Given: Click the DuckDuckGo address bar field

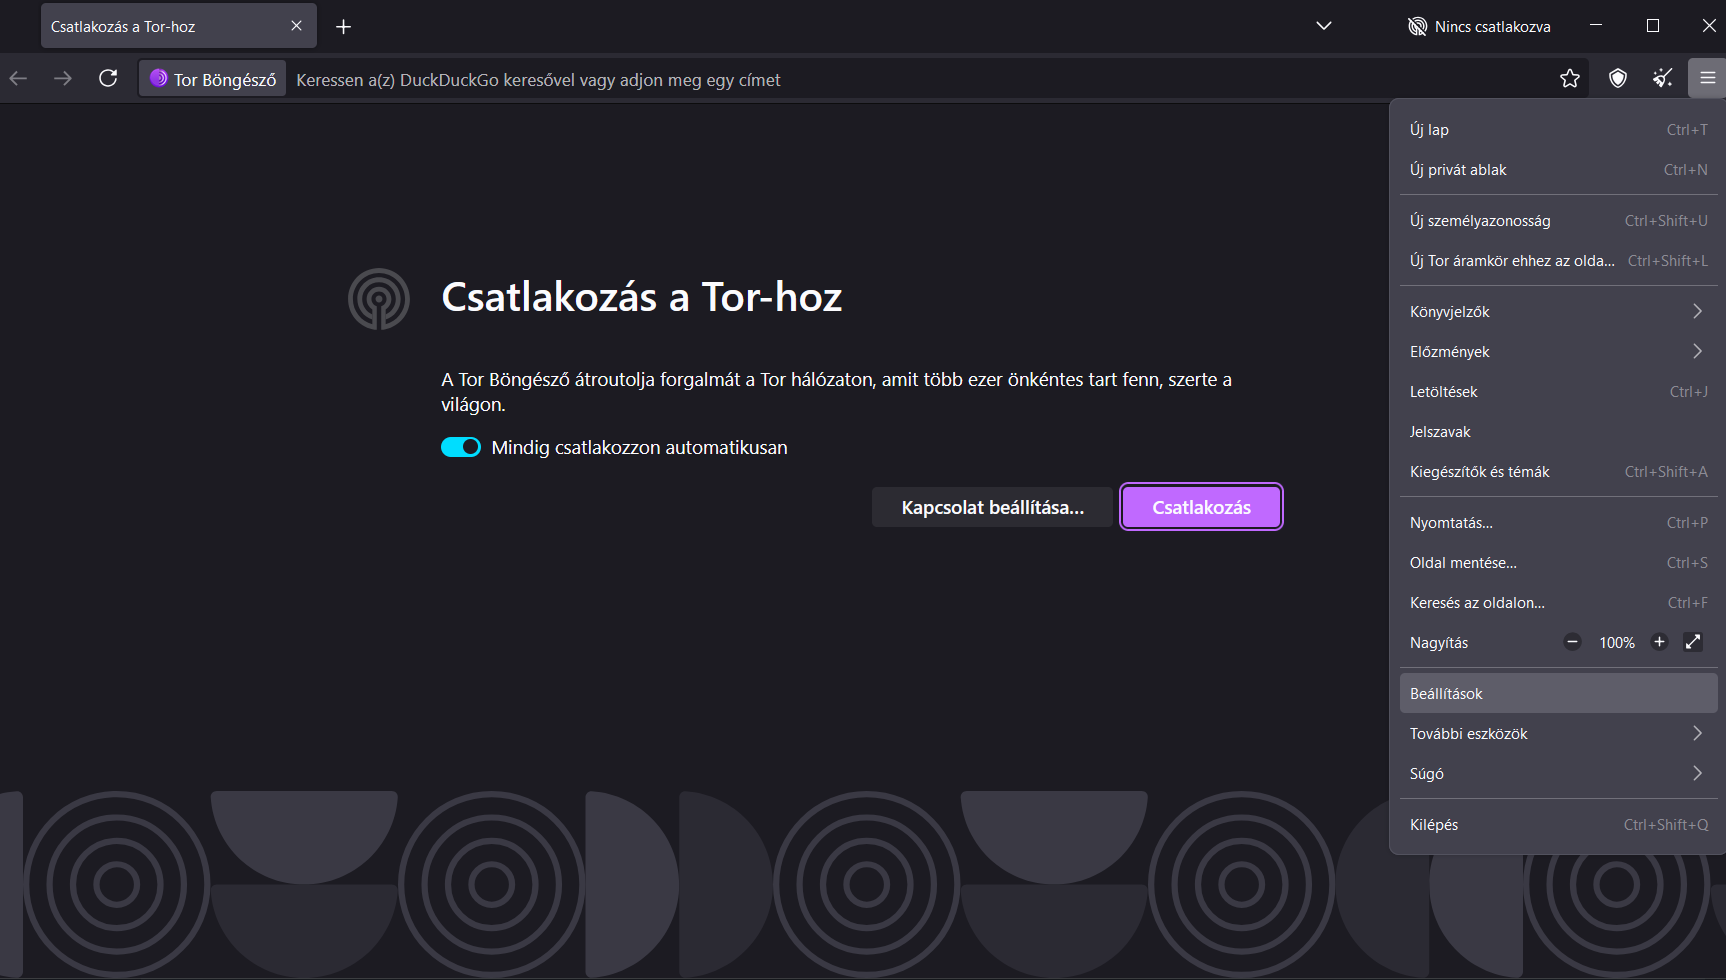Looking at the screenshot, I should [x=900, y=80].
